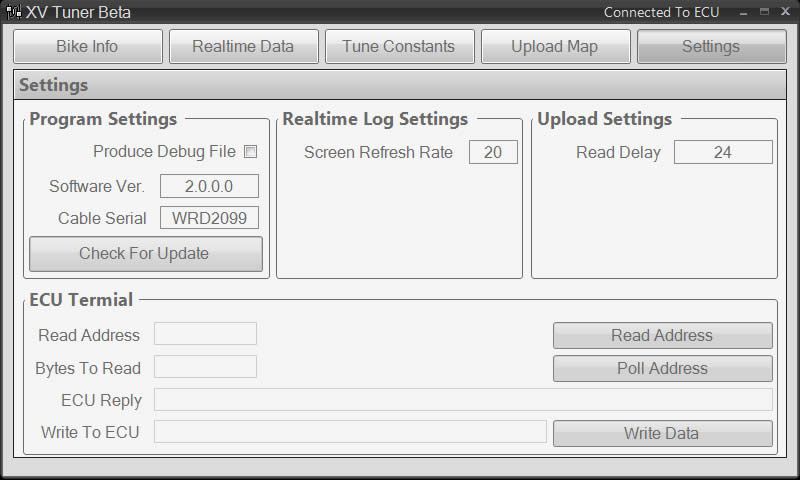Close the XV Tuner Beta window
The height and width of the screenshot is (480, 800).
click(x=785, y=13)
